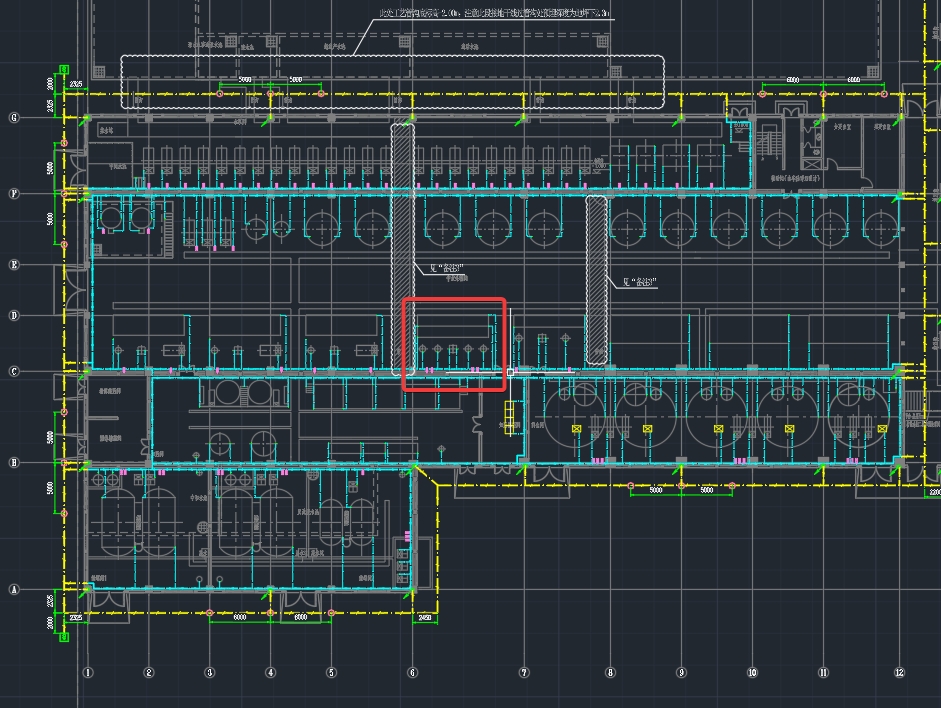Select row axis bubble A on left

[14, 590]
